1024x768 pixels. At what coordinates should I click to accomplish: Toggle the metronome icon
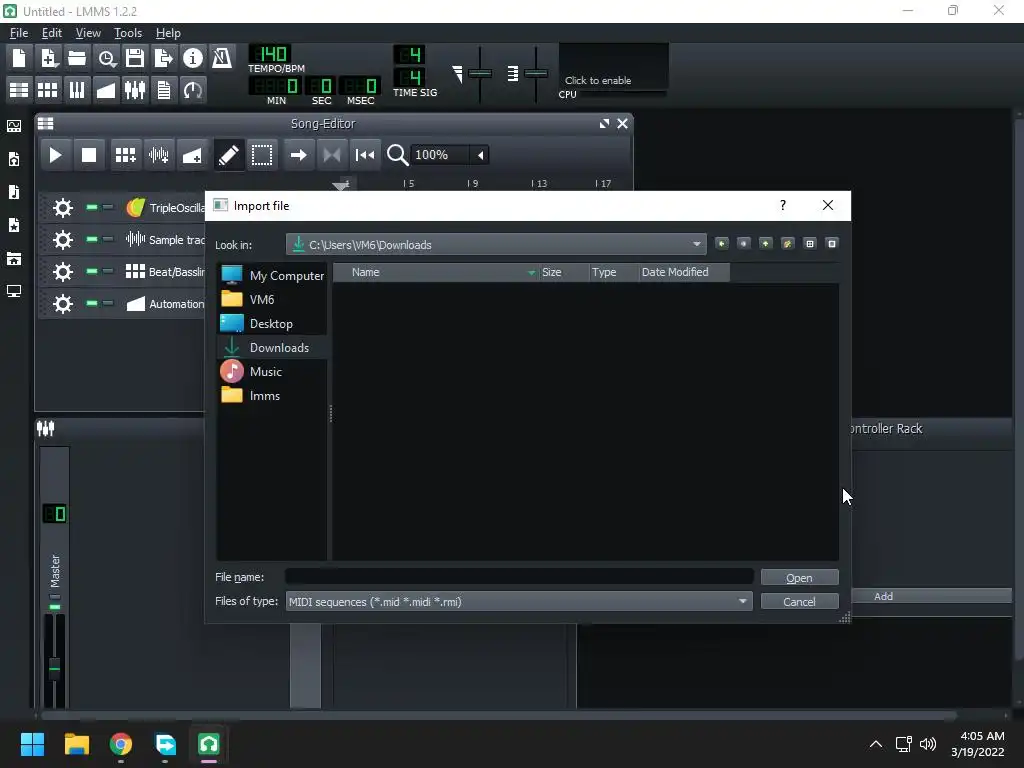pos(222,58)
